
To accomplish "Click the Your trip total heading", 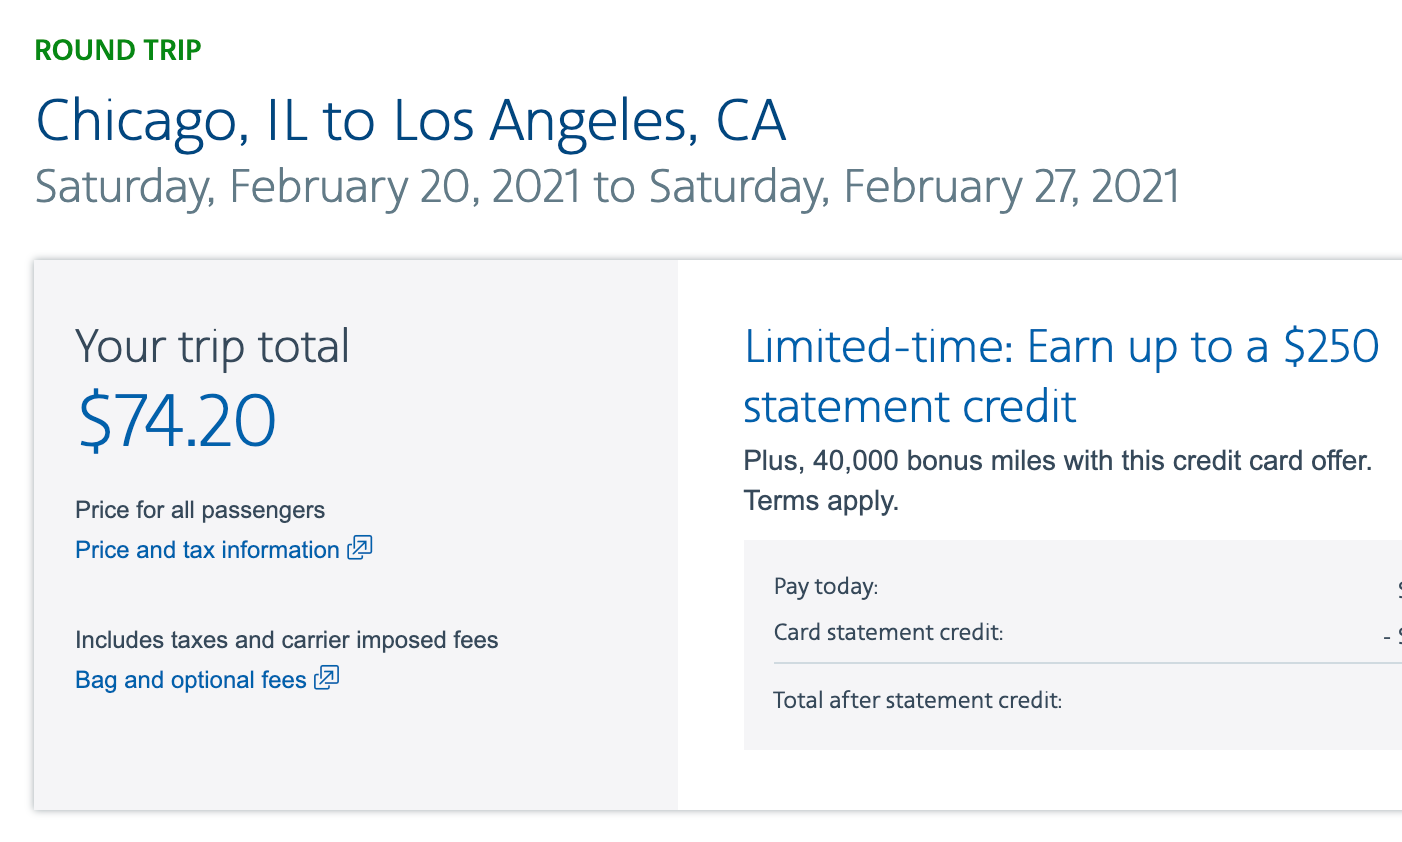I will coord(212,346).
